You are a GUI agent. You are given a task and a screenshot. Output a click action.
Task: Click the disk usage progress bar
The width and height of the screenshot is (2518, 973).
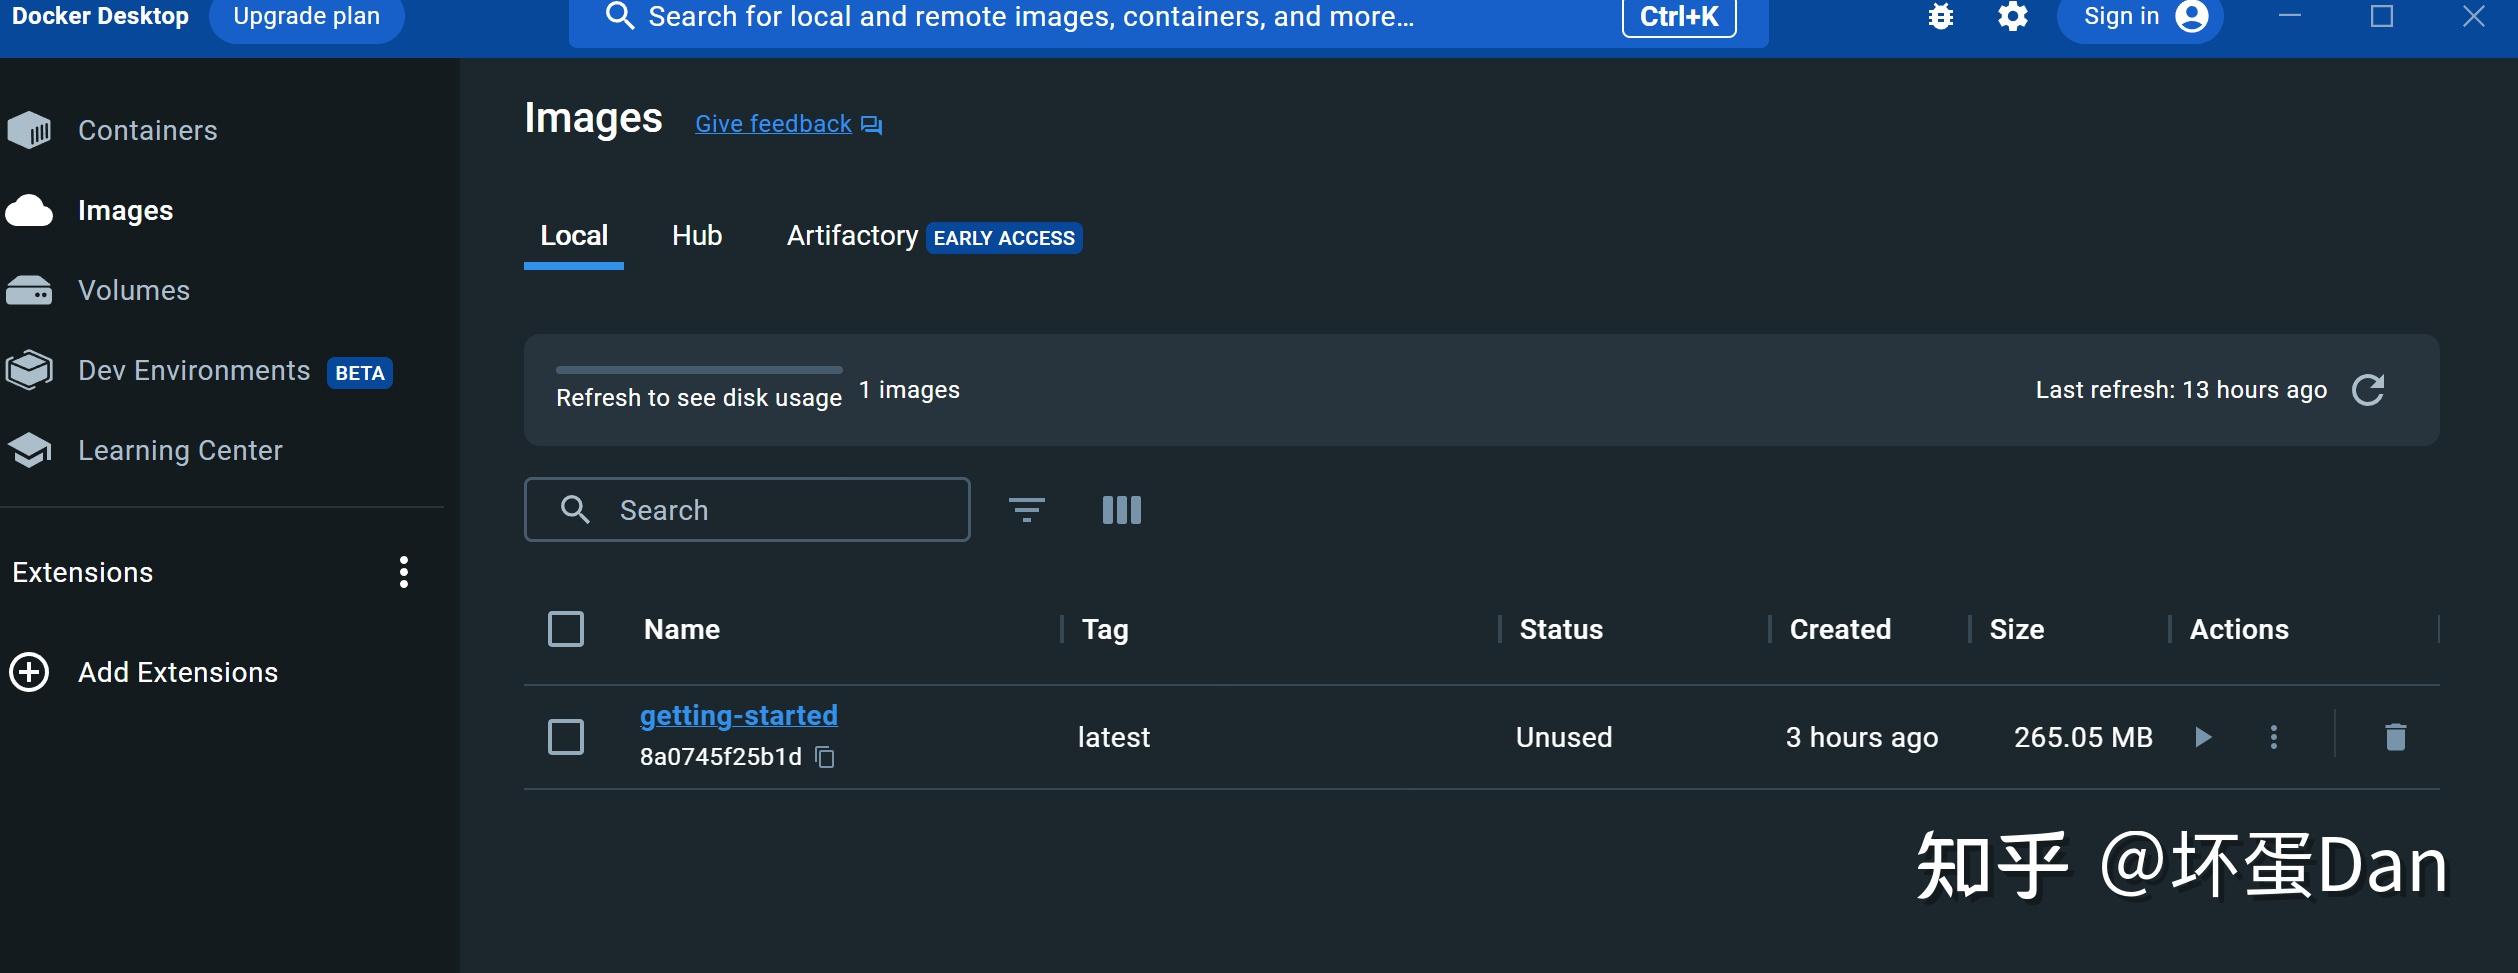699,370
